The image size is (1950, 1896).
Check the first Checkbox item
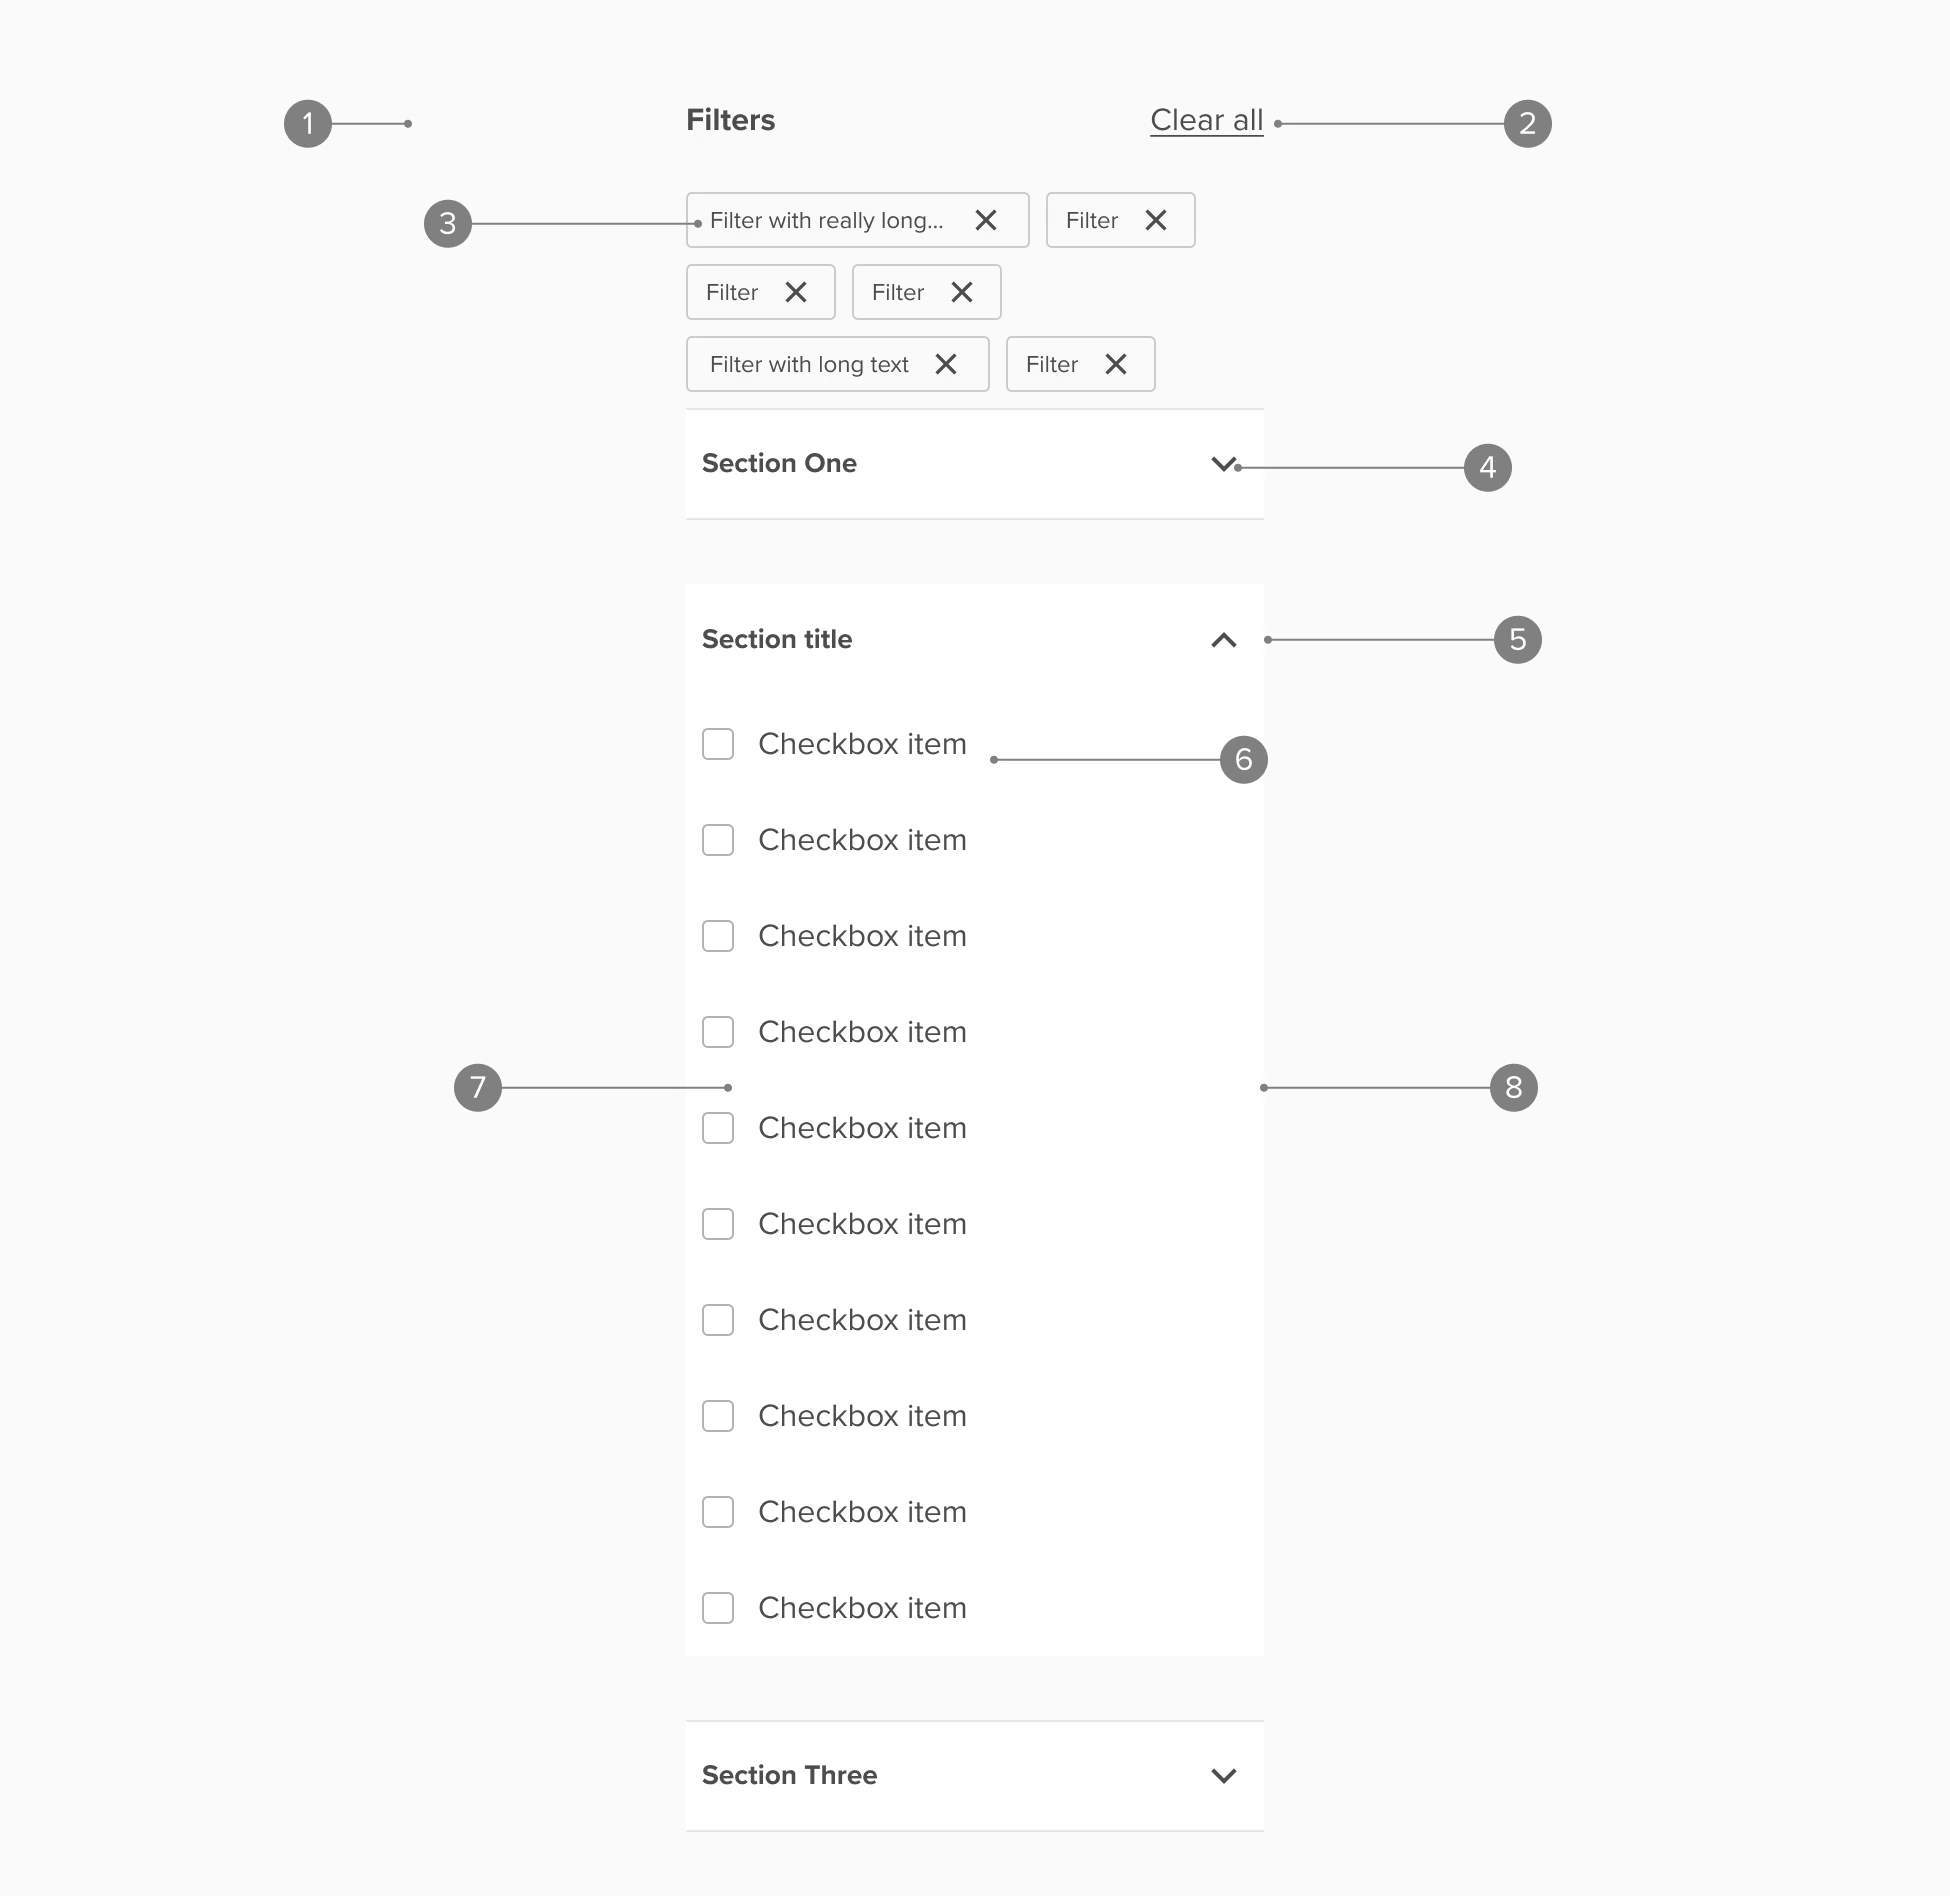click(x=718, y=744)
